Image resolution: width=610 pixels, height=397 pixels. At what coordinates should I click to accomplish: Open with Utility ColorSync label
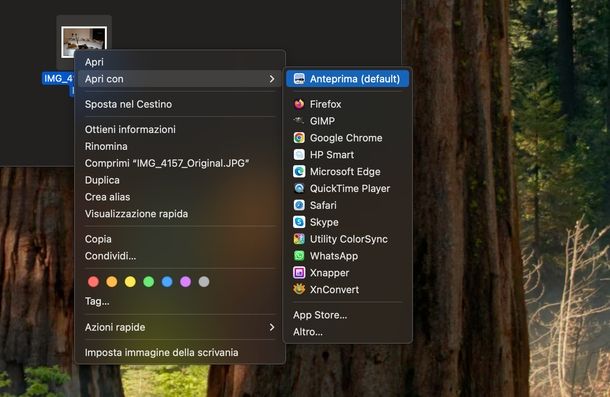point(349,239)
